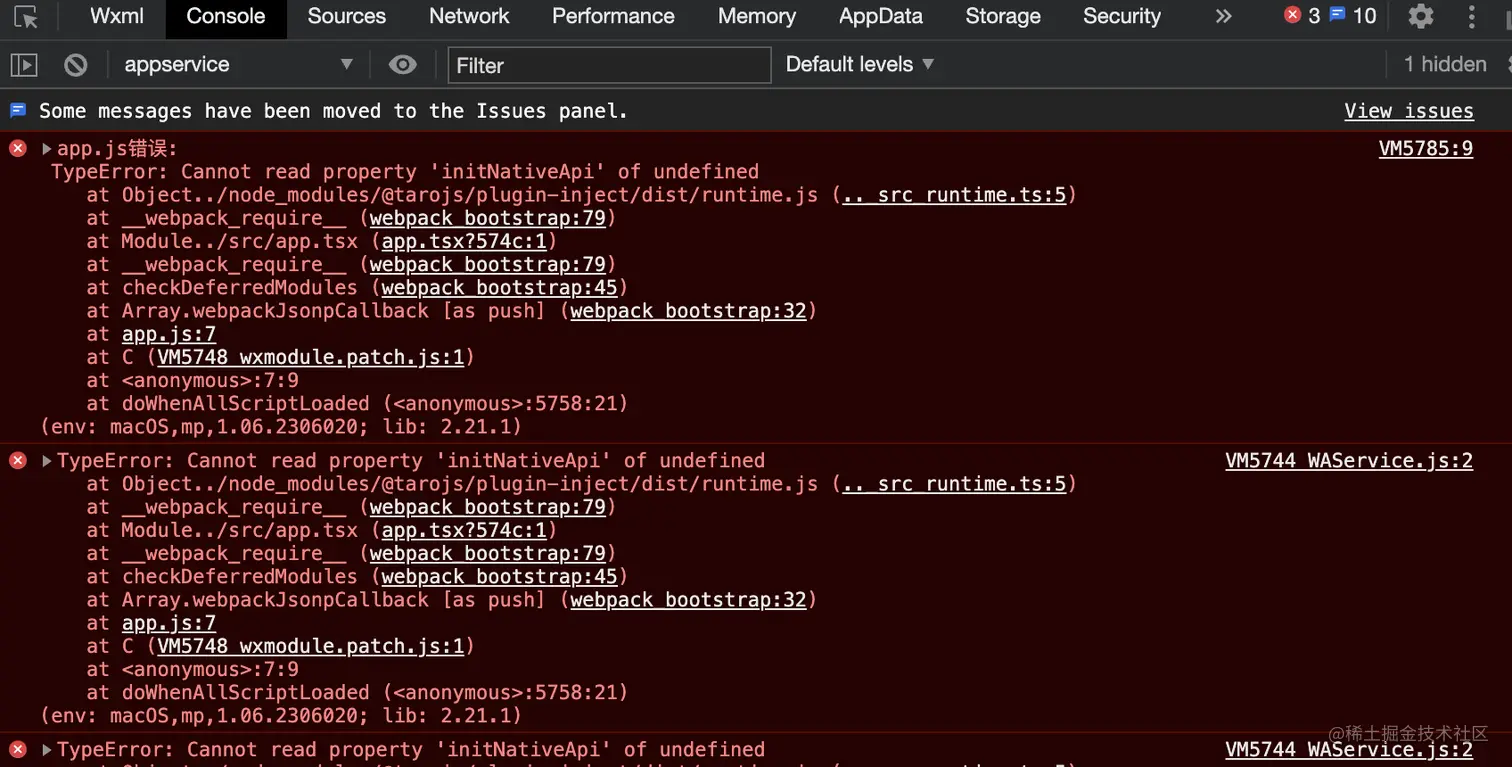Switch to the Storage tab

click(x=1003, y=16)
